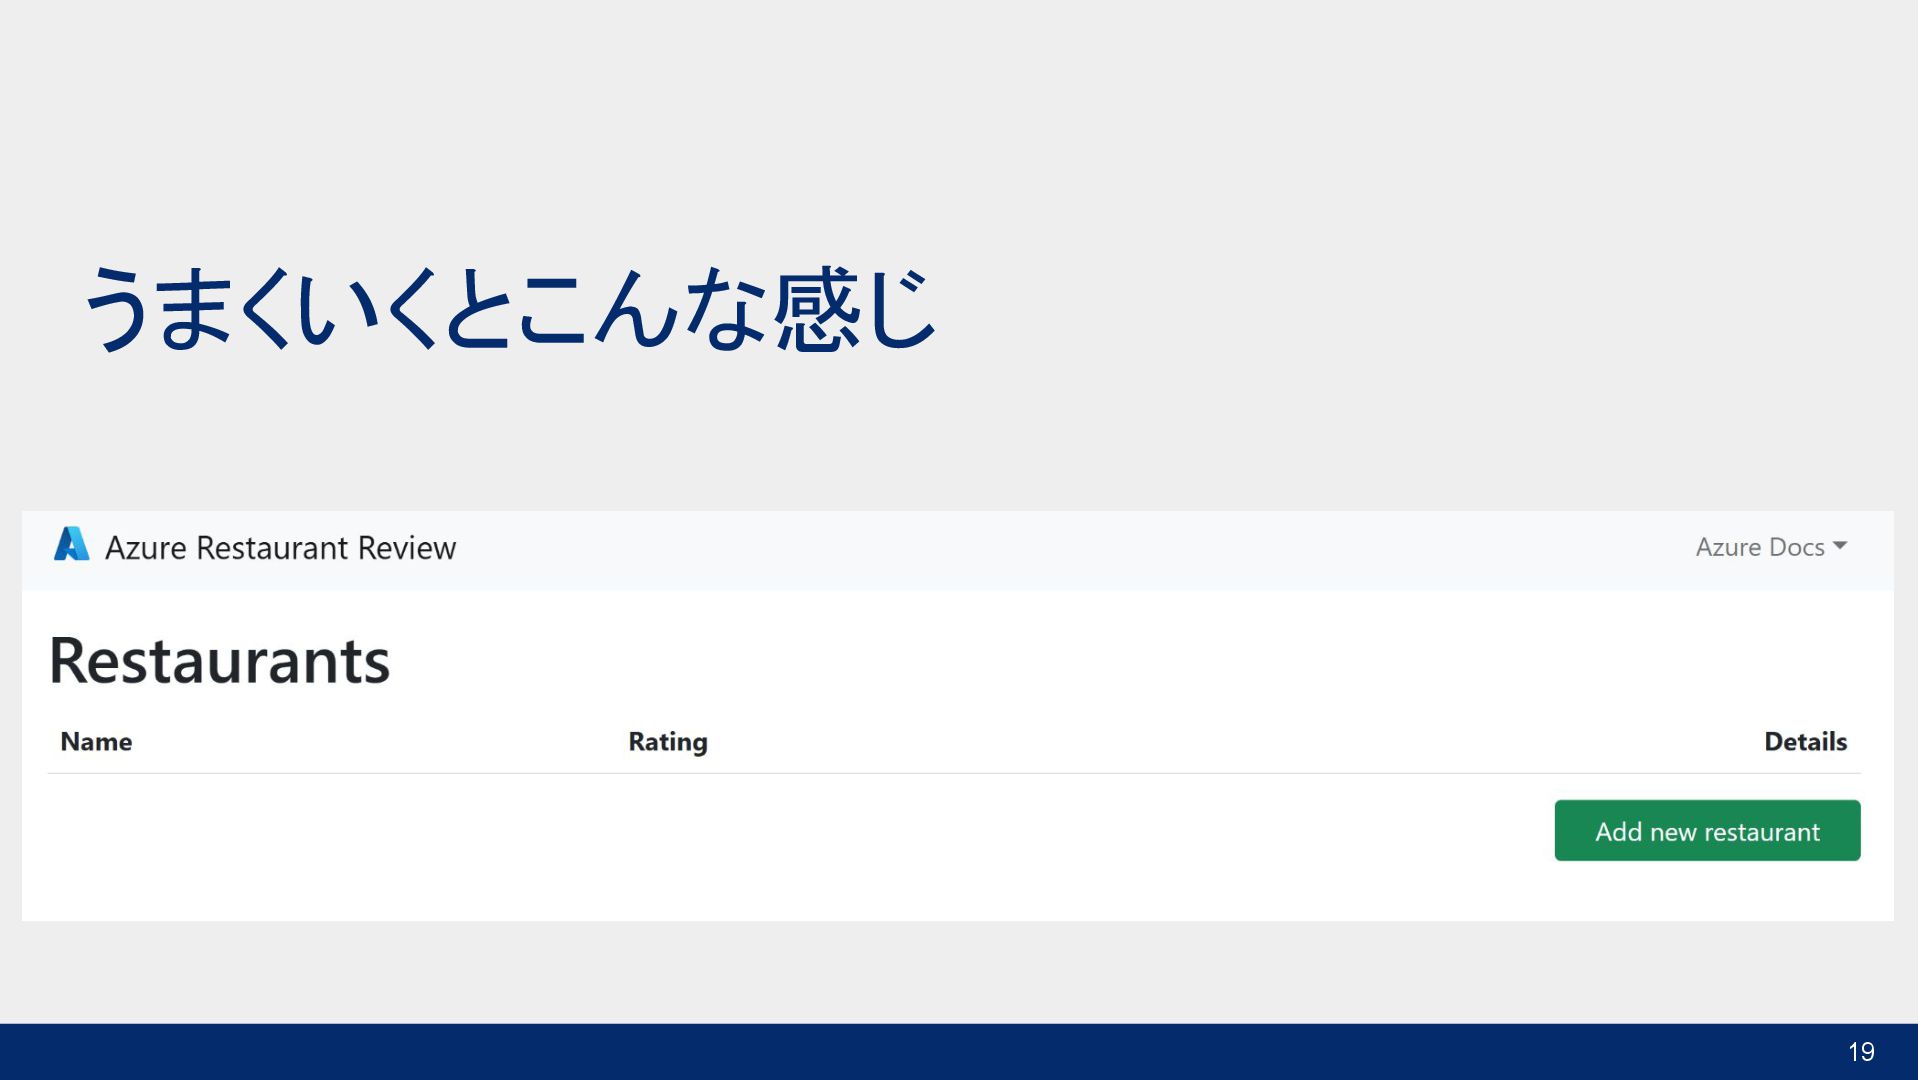Click the Add new restaurant button
1918x1080 pixels.
click(x=1707, y=830)
